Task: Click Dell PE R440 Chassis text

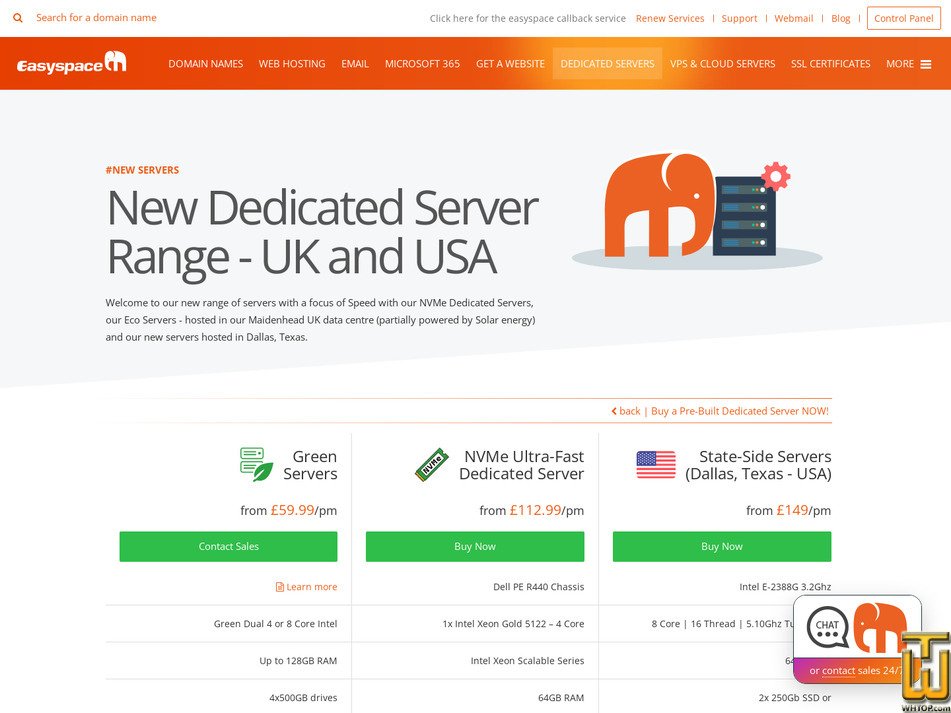Action: click(x=539, y=587)
